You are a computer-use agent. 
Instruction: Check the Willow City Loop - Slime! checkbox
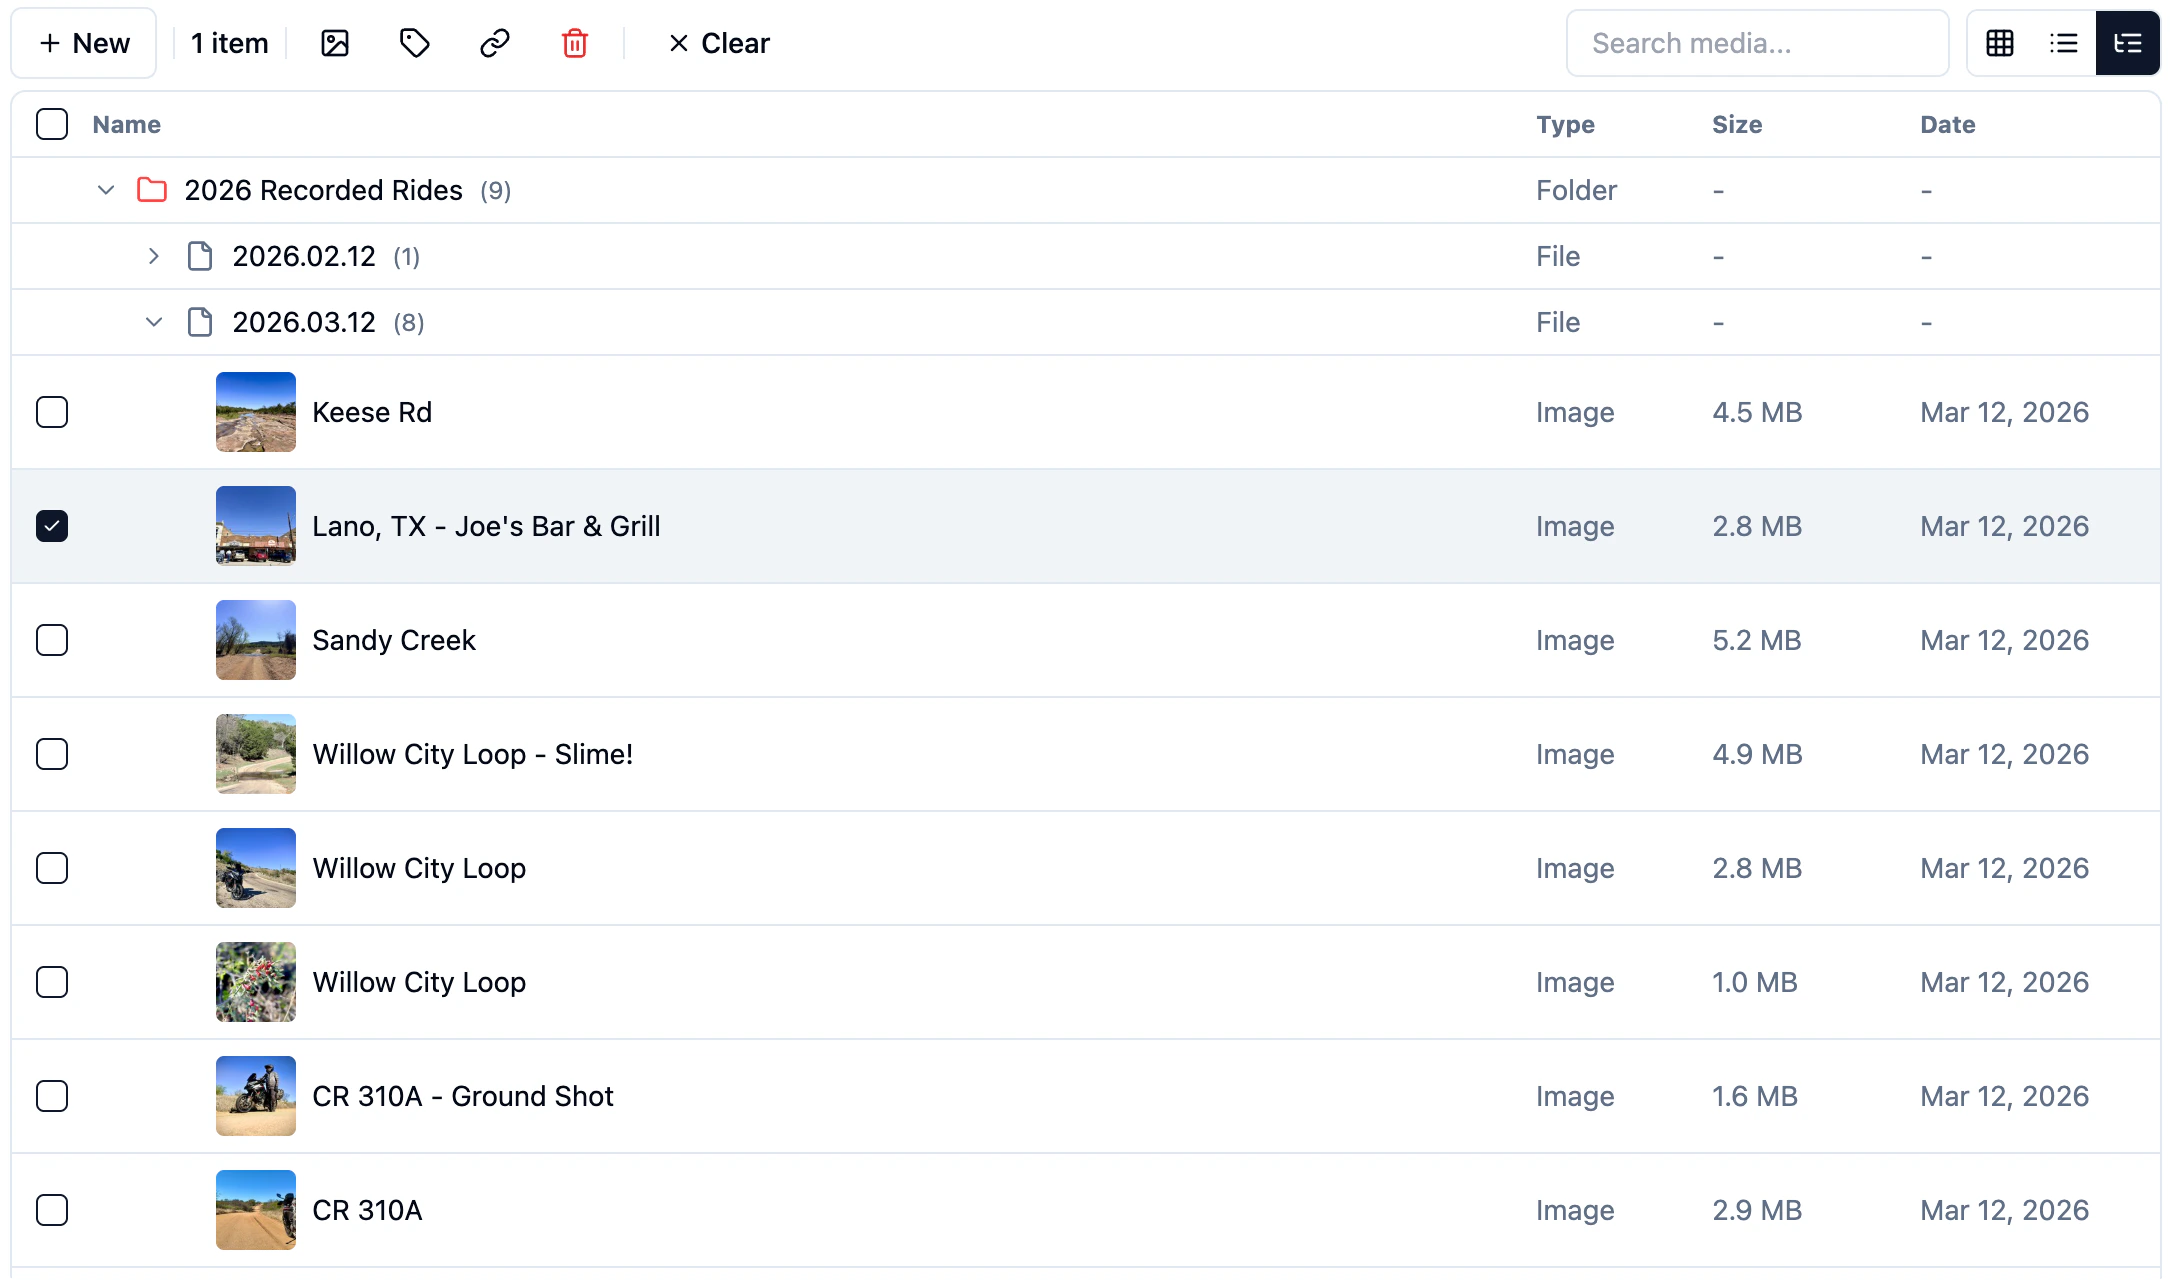click(52, 754)
